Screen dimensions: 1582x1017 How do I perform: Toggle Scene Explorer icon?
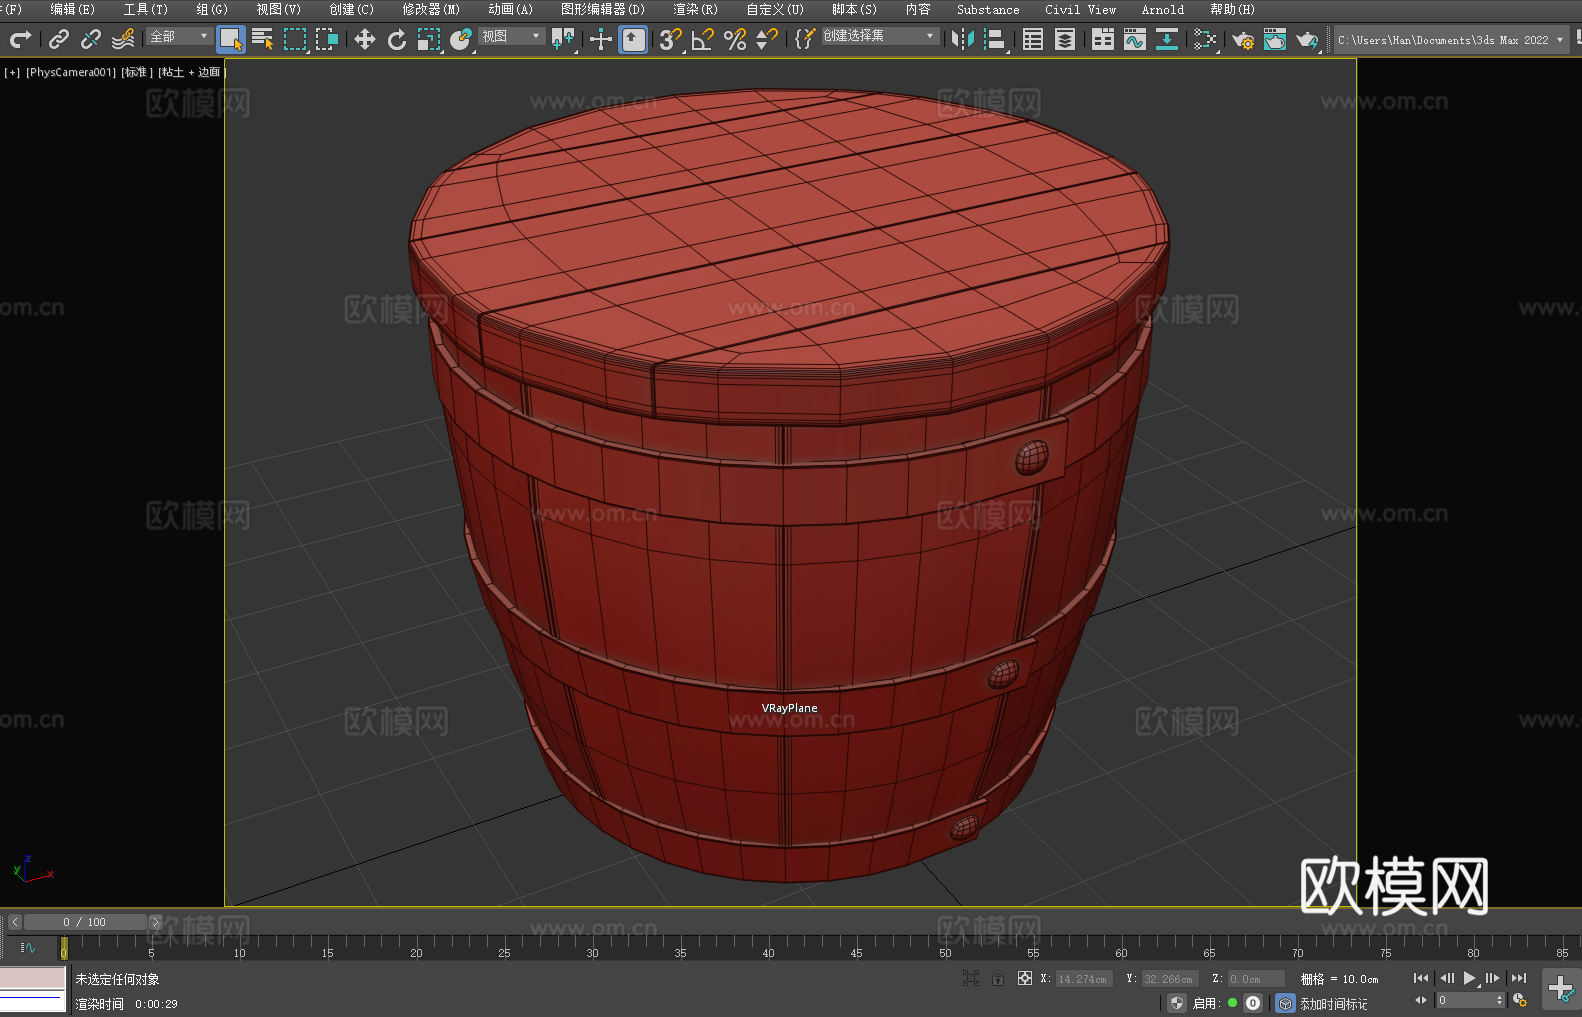pyautogui.click(x=1033, y=39)
